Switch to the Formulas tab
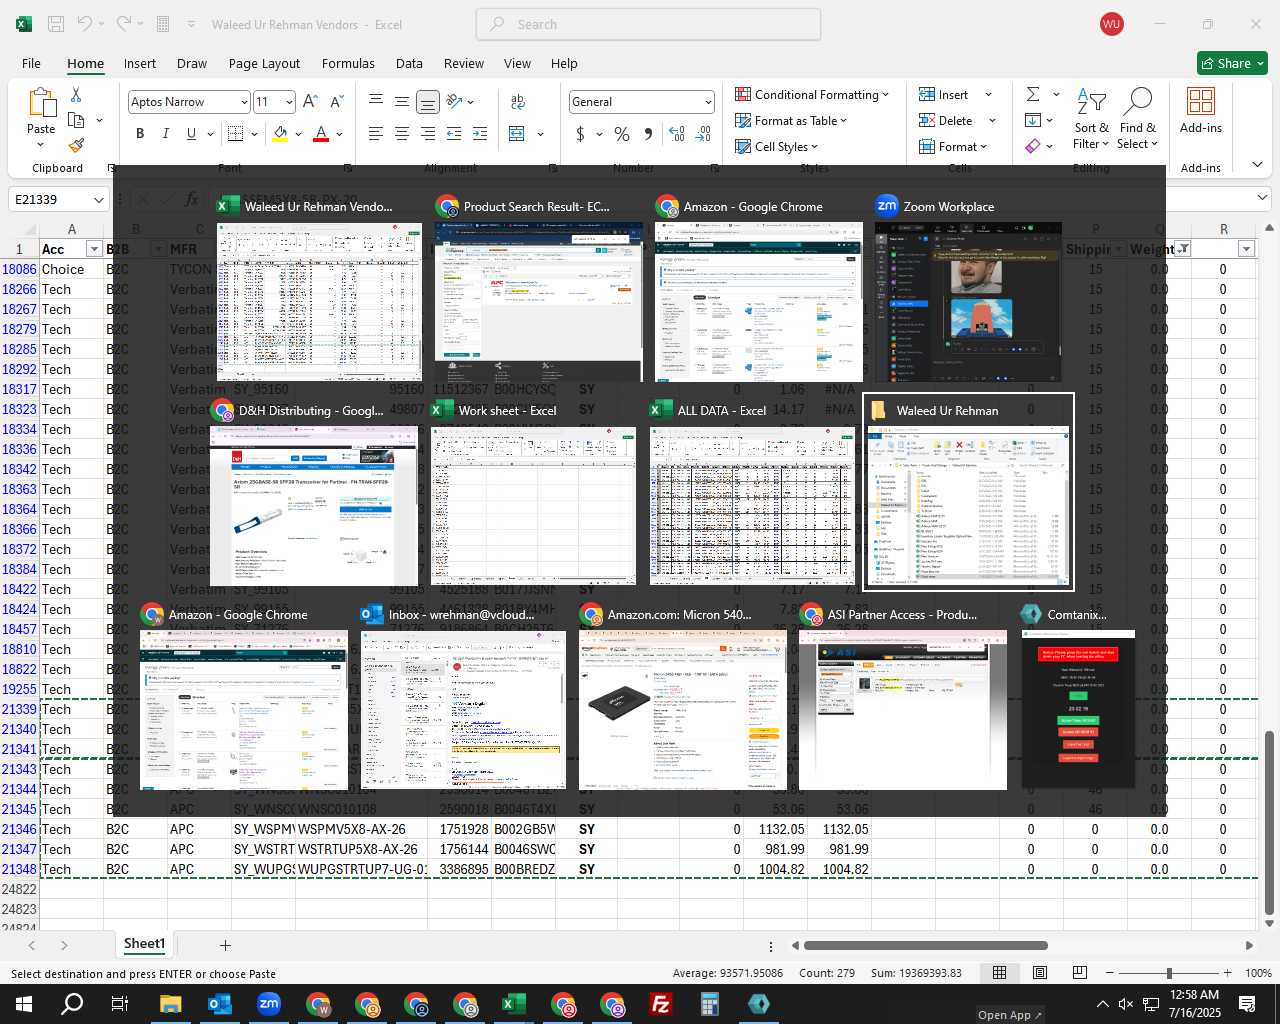The height and width of the screenshot is (1024, 1280). [348, 63]
